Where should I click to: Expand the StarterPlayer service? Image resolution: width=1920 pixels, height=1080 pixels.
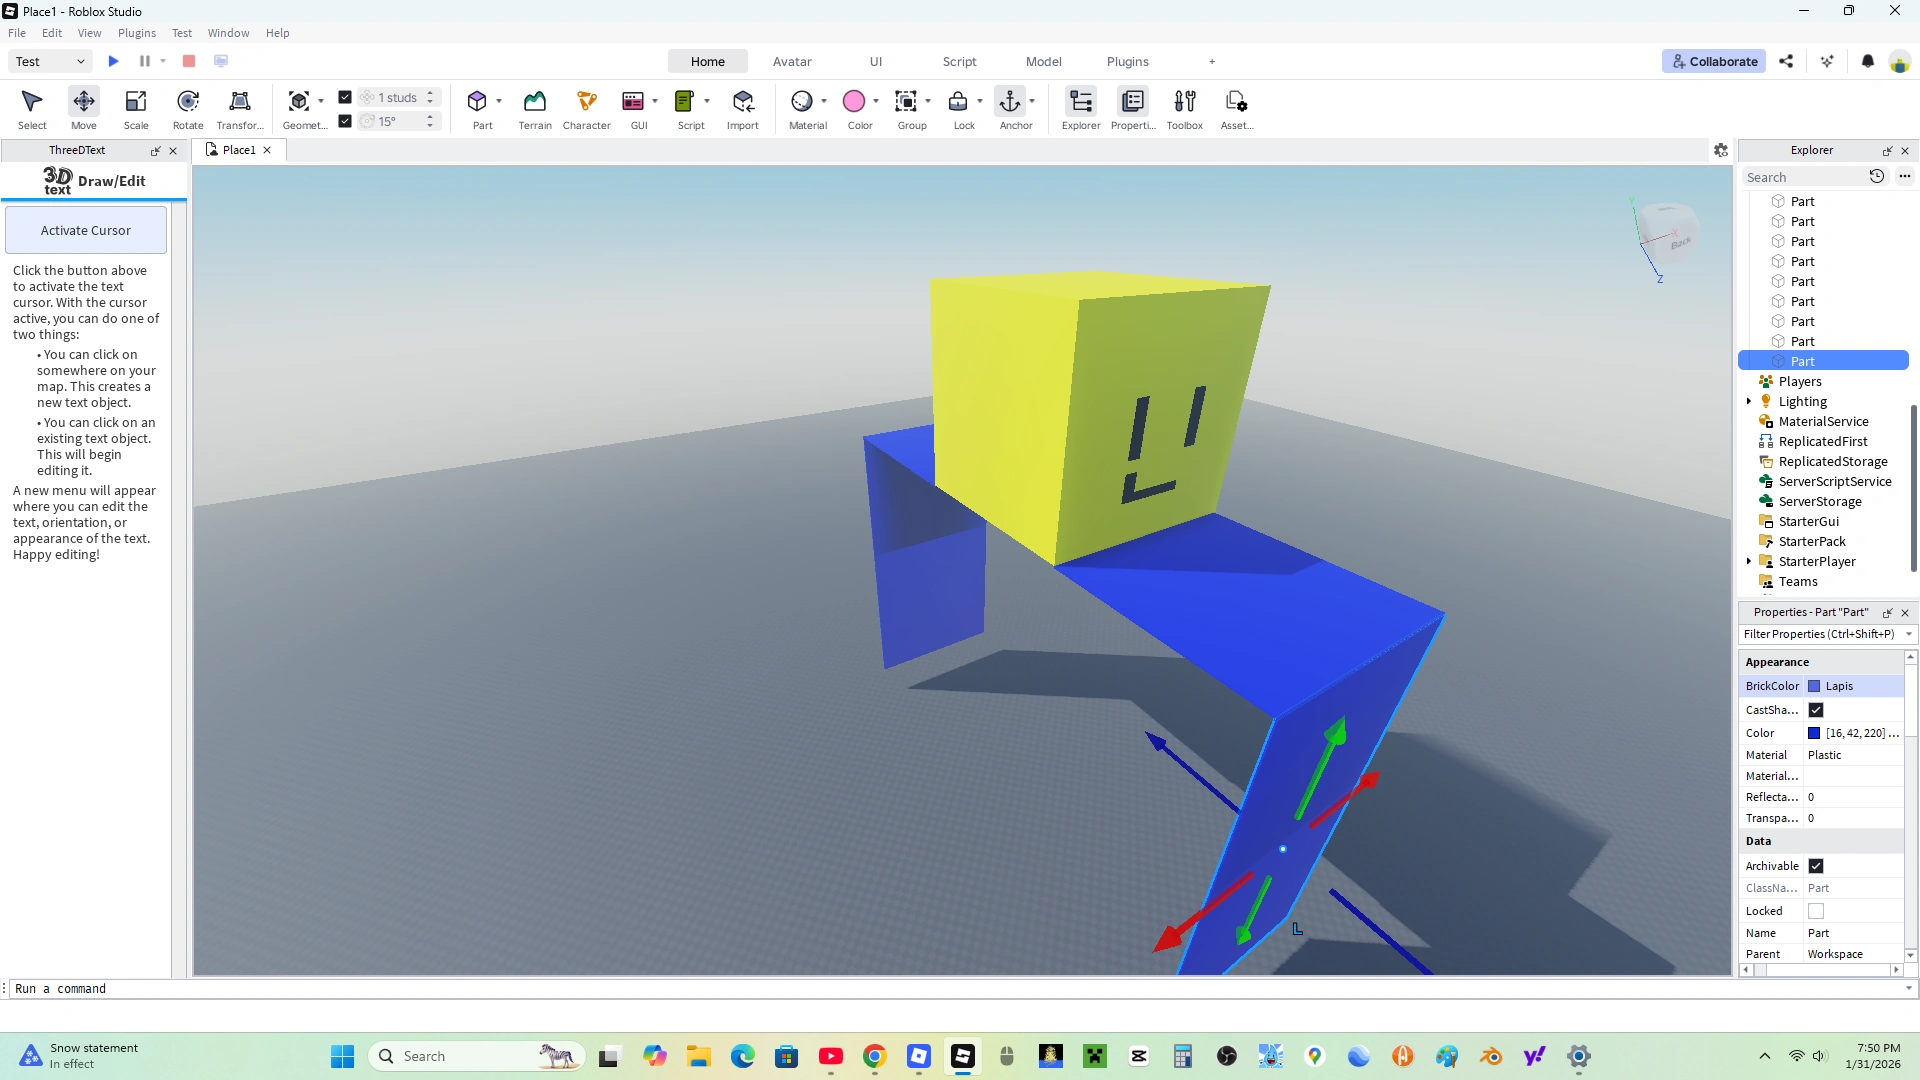(1749, 561)
